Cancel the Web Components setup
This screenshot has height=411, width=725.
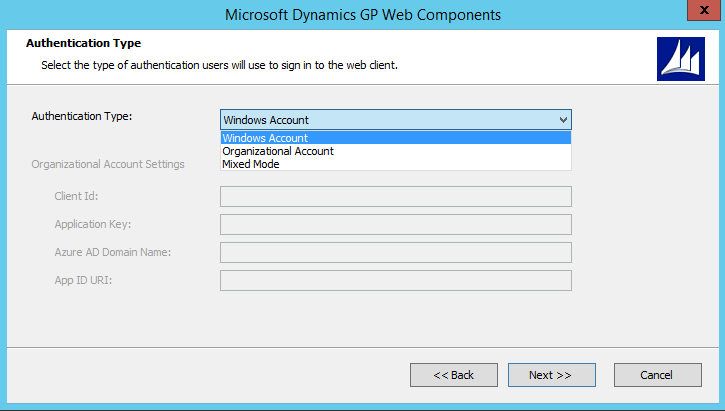click(x=657, y=375)
